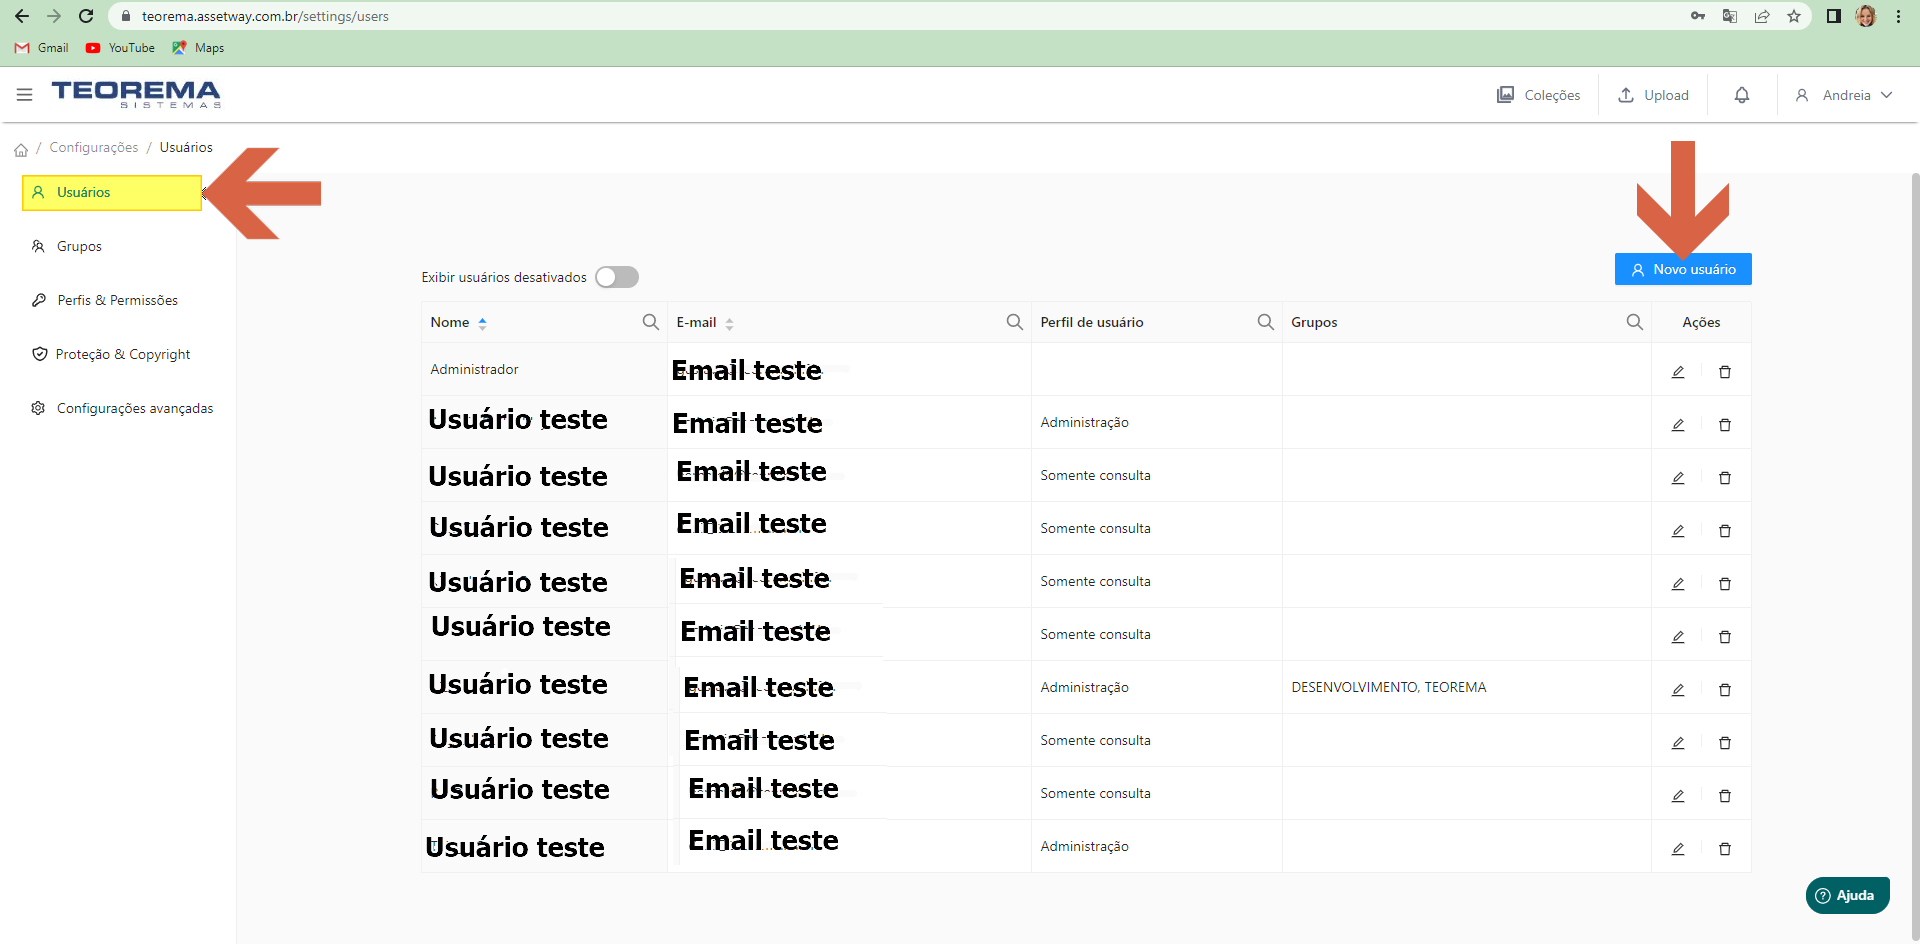1920x944 pixels.
Task: Click the Upload button
Action: (x=1654, y=95)
